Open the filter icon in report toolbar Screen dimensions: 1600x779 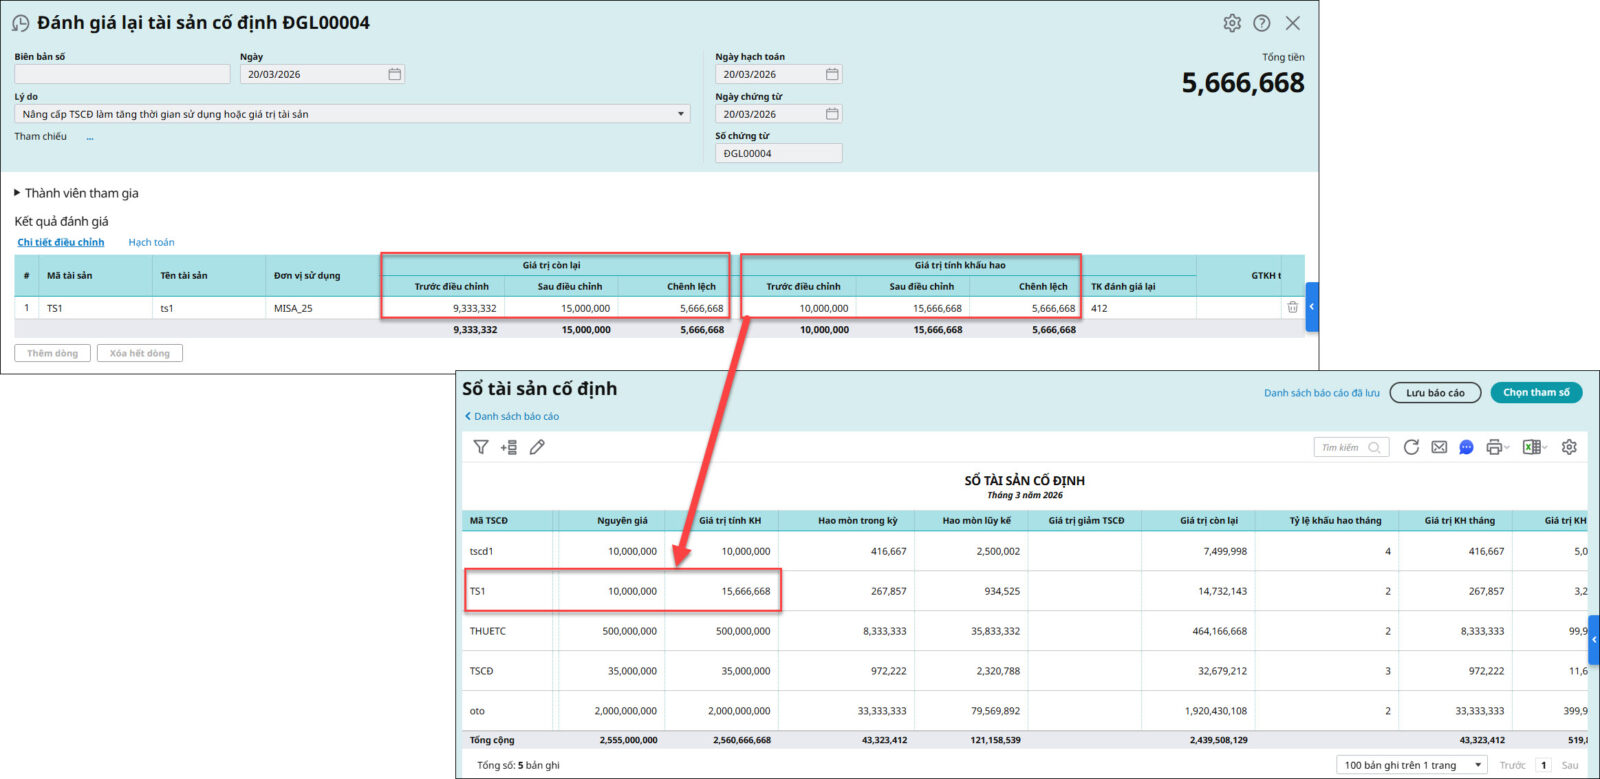[481, 447]
